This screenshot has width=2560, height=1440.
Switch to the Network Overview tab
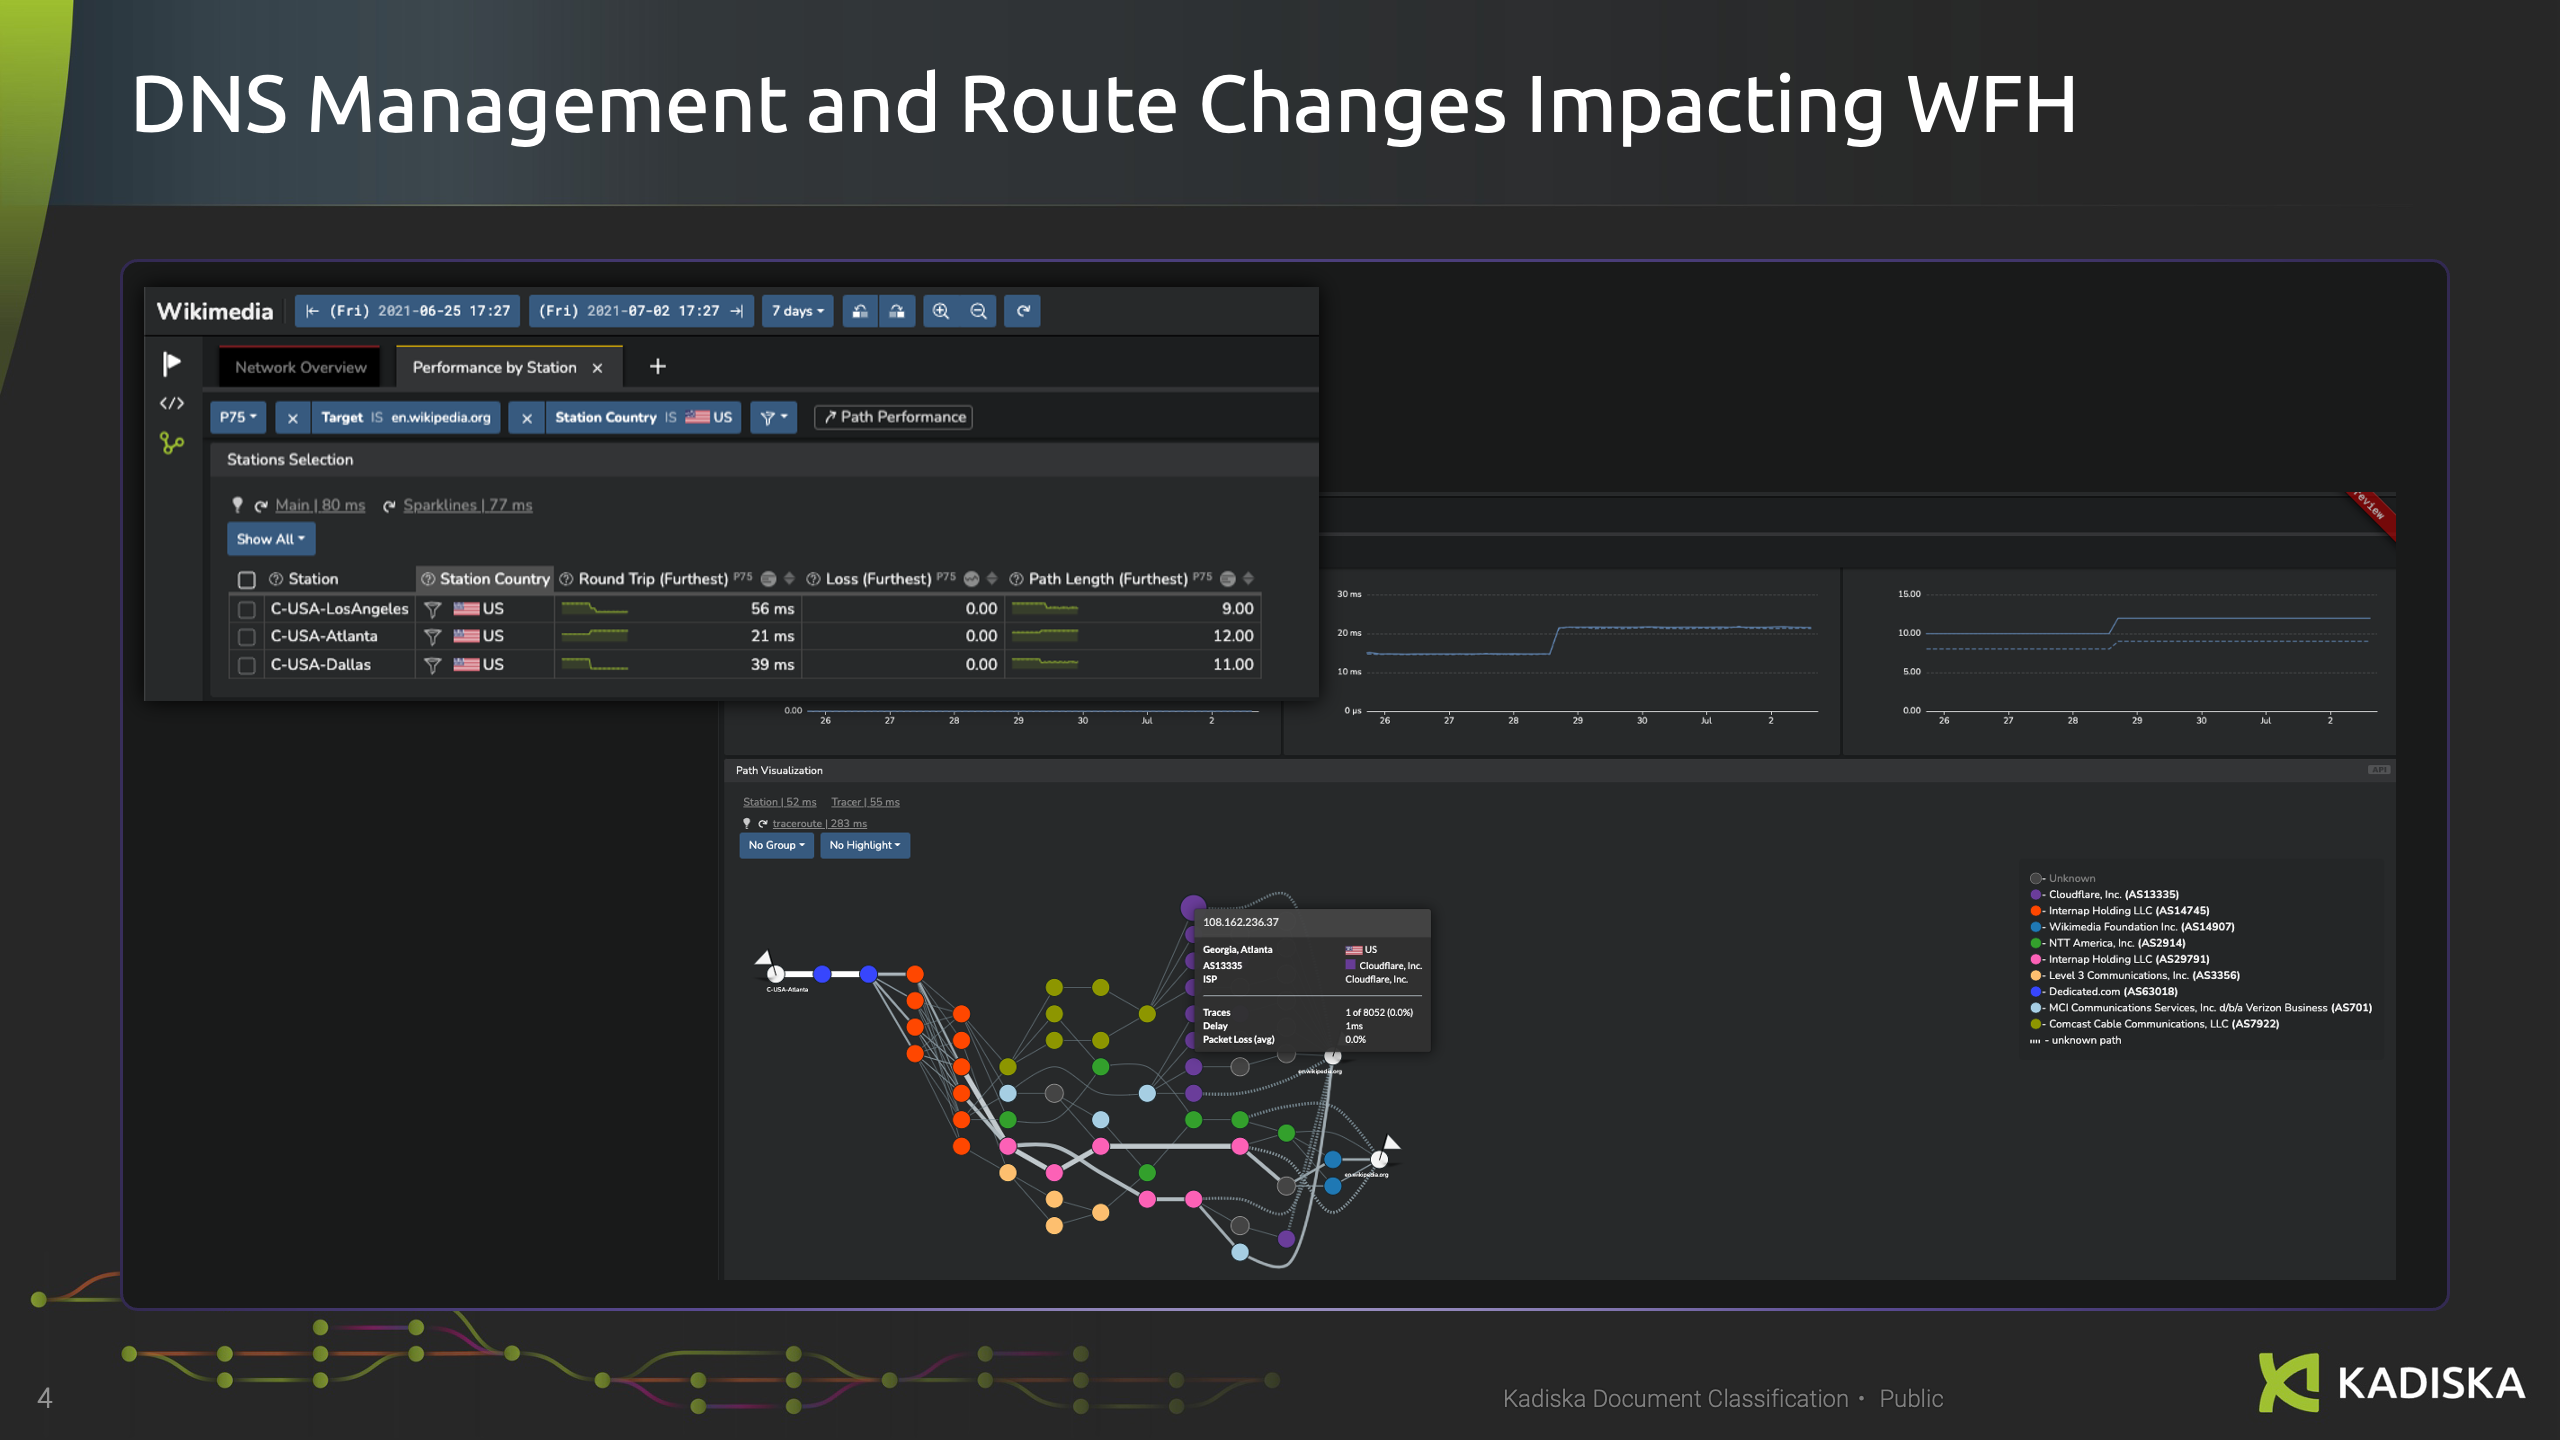(300, 367)
